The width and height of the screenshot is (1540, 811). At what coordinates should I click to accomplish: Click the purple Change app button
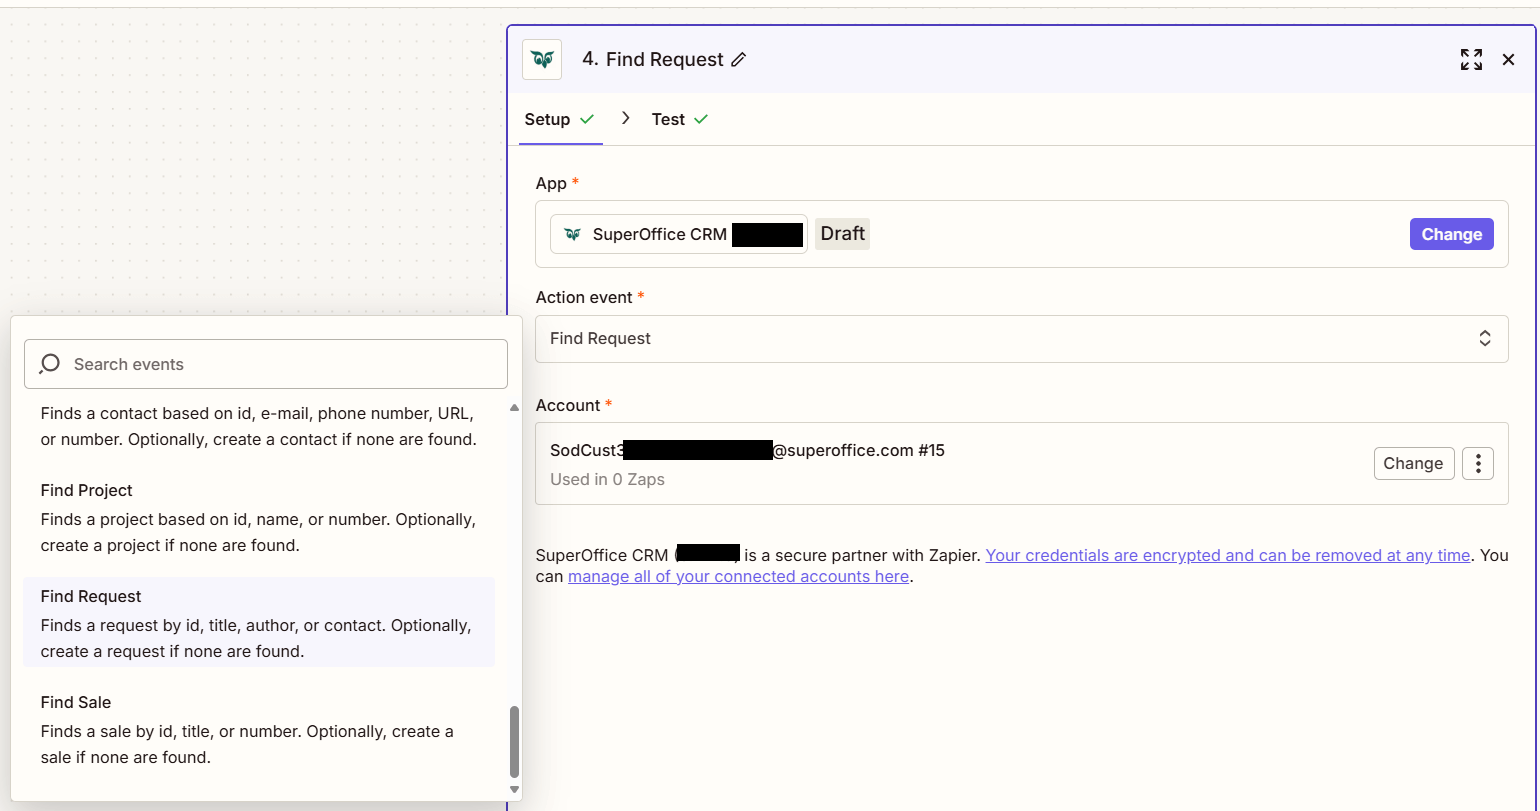pos(1451,234)
